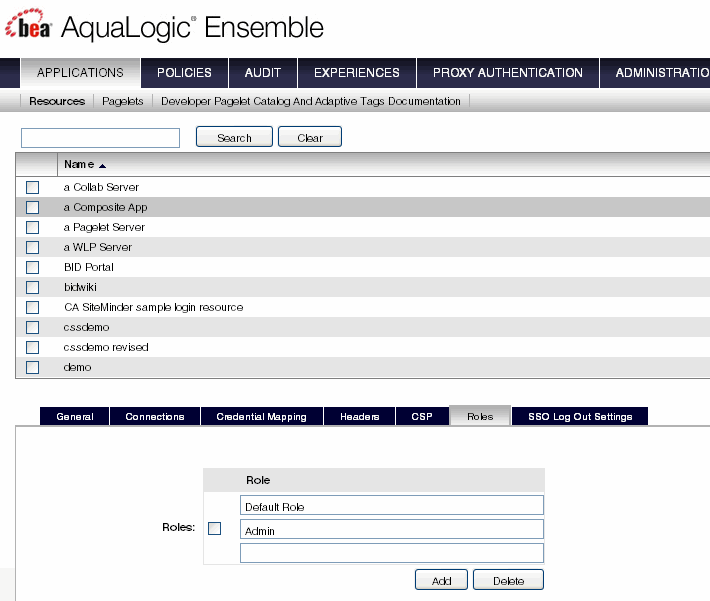Click the Name column sort arrow
This screenshot has height=601, width=710.
pyautogui.click(x=102, y=166)
